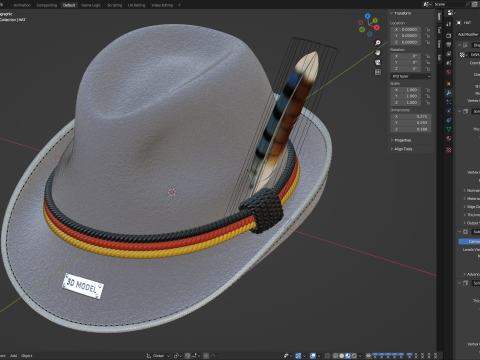
Task: Toggle X-ray mode in viewport header
Action: tap(327, 356)
